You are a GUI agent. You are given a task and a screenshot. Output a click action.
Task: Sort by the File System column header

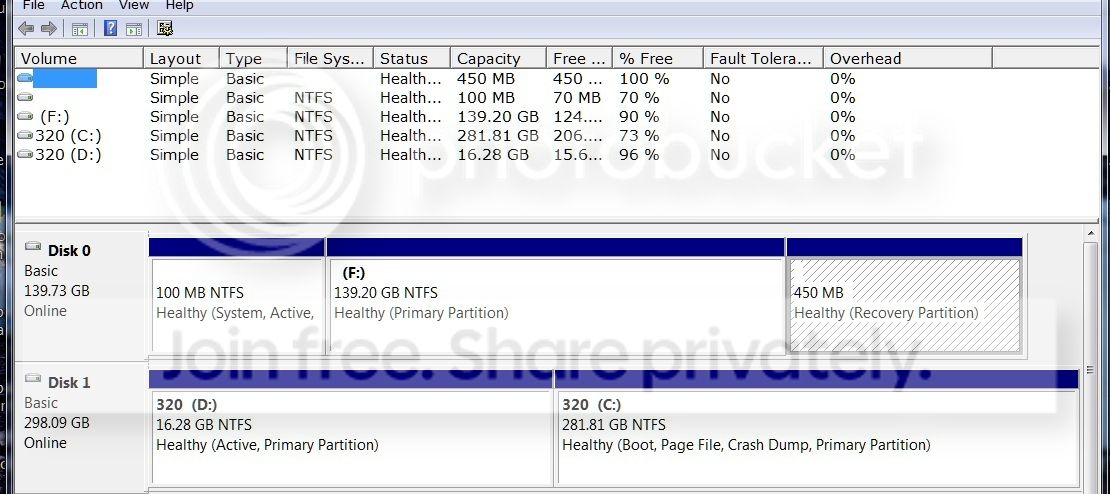tap(331, 59)
